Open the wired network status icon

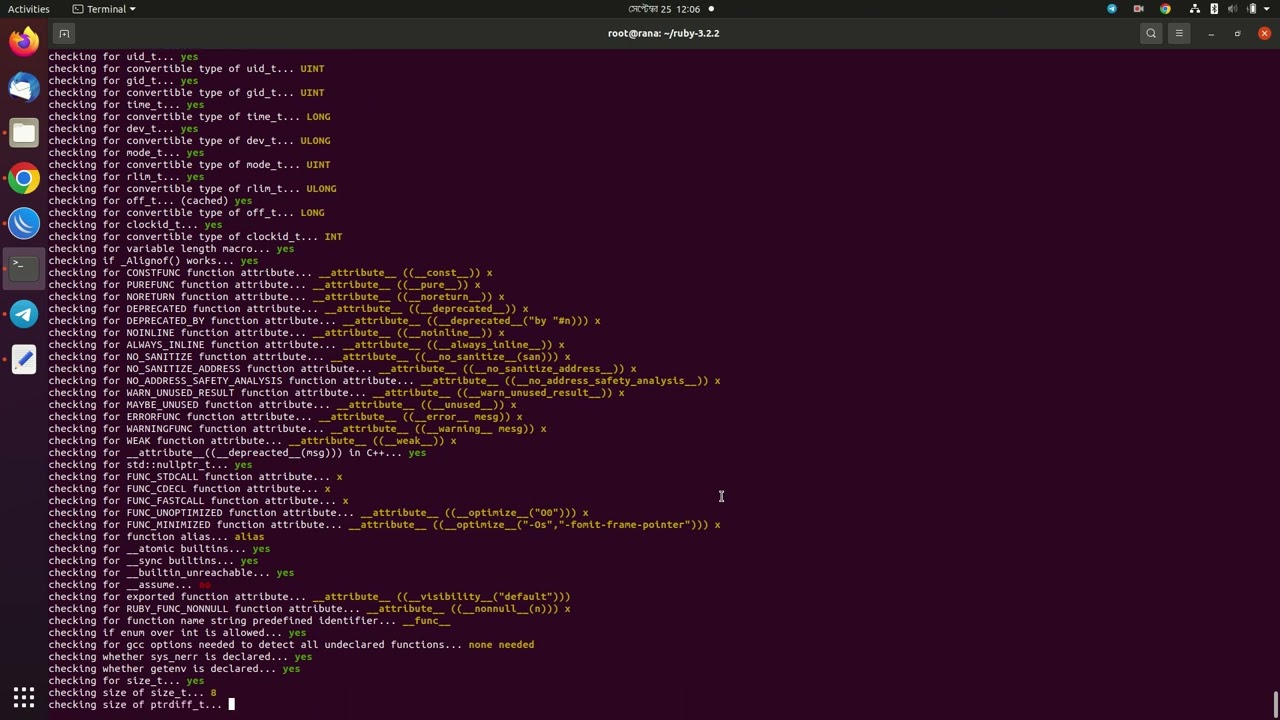click(1196, 9)
